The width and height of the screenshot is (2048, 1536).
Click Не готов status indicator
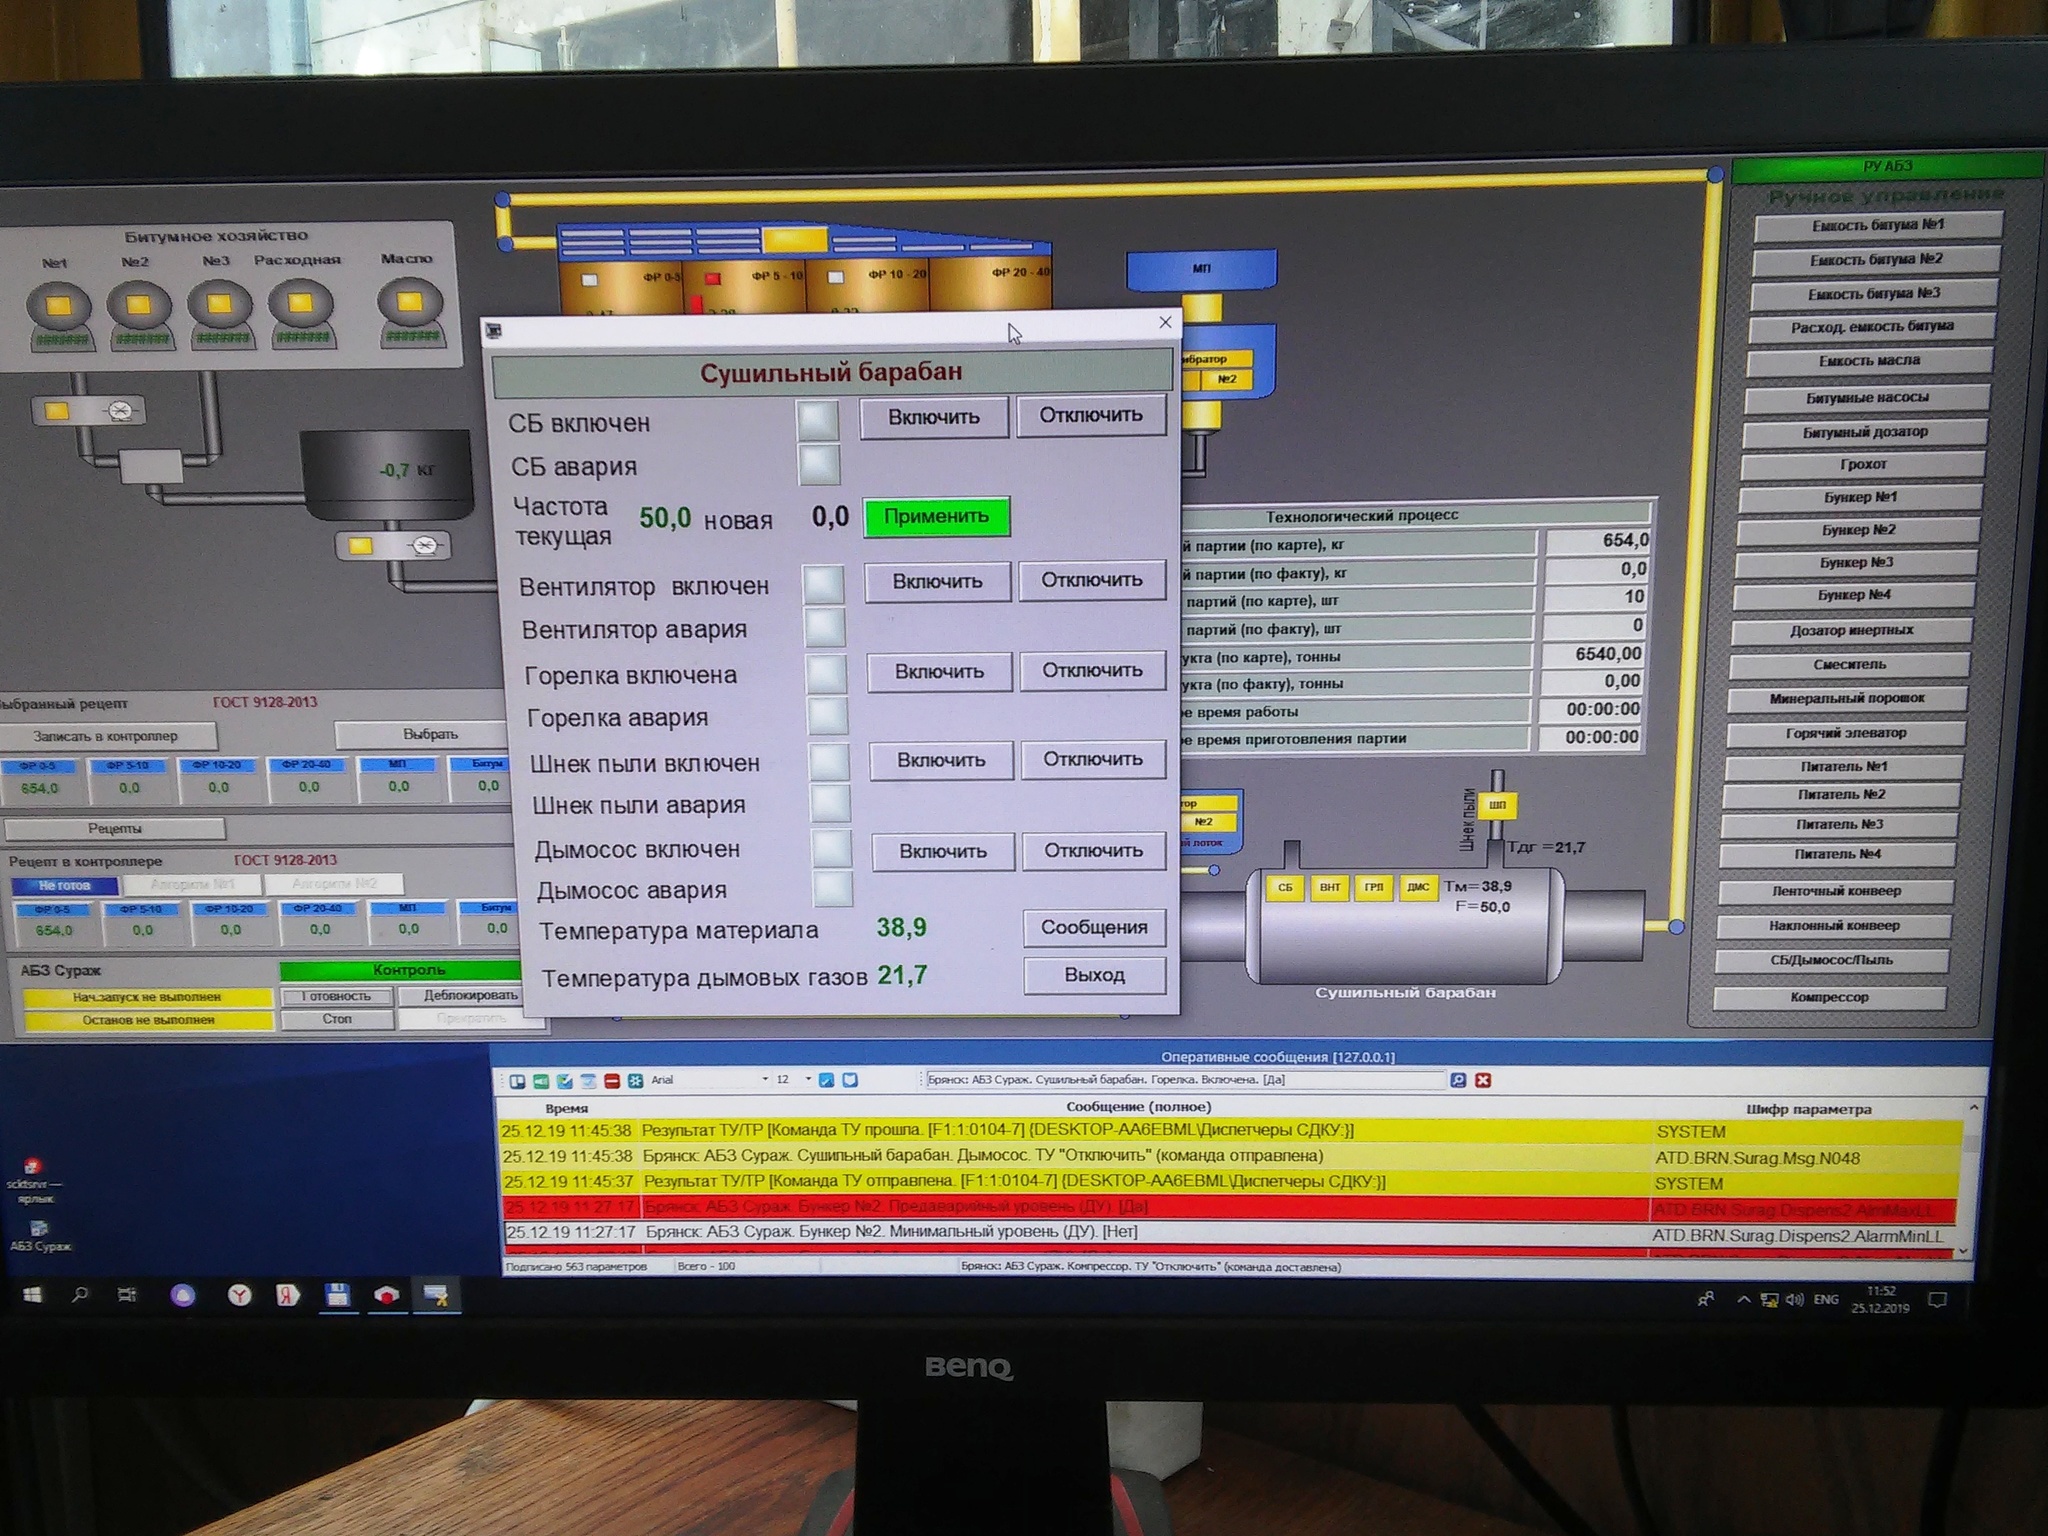[64, 886]
